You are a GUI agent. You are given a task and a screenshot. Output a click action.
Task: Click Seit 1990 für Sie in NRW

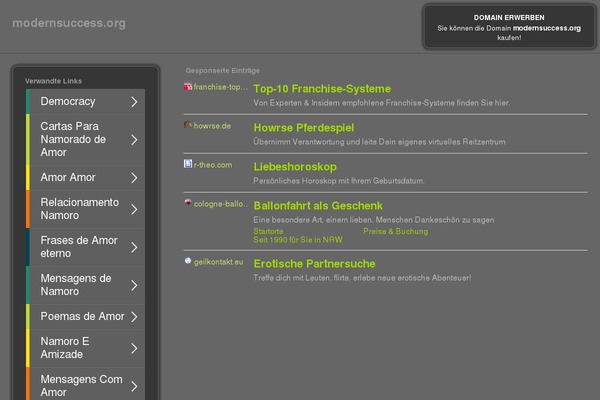[298, 240]
